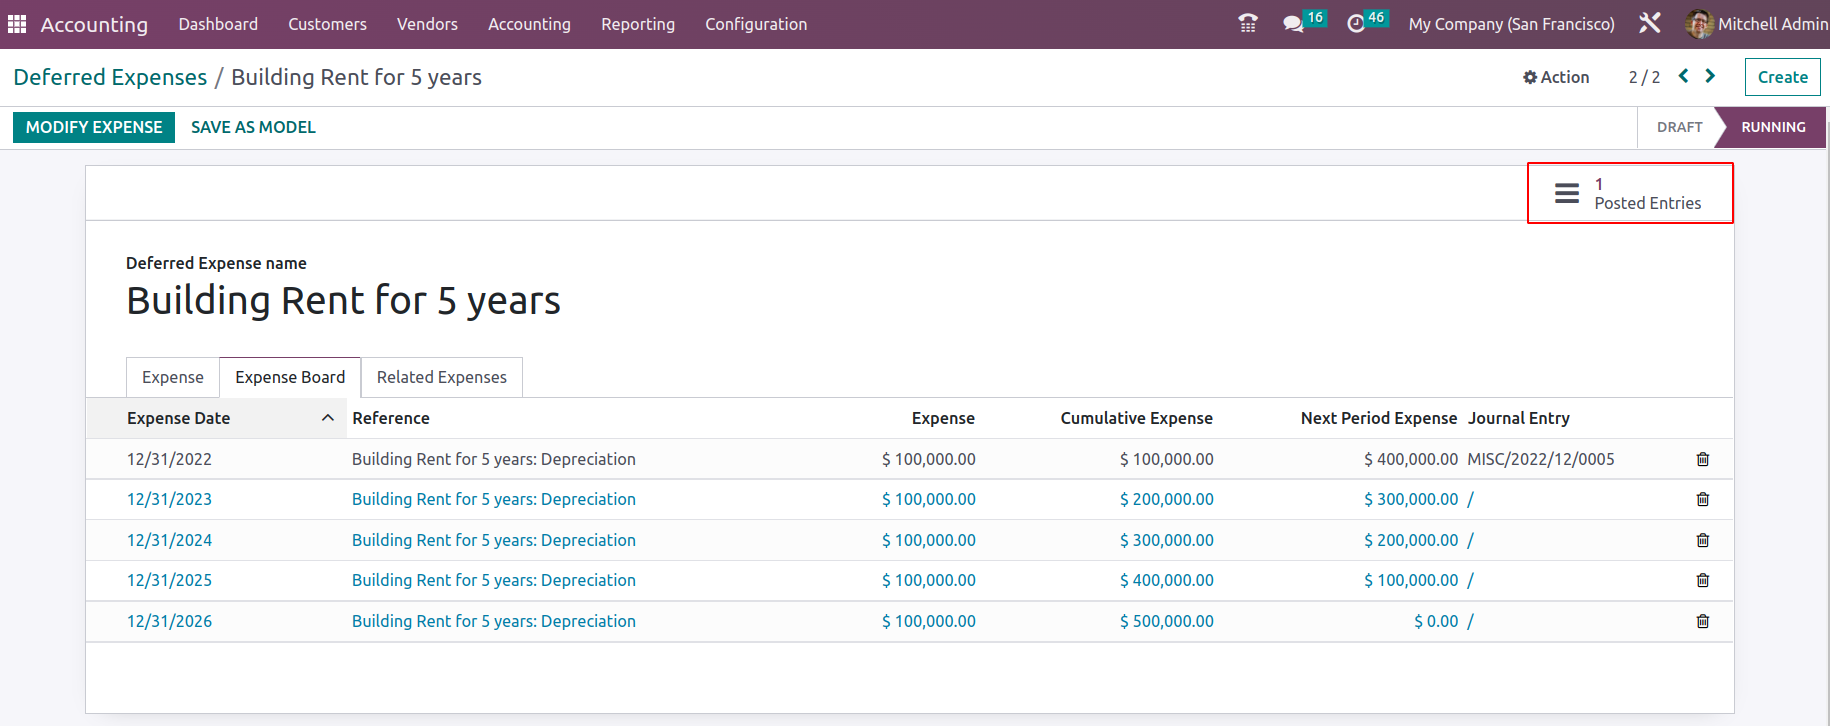Open the 12/31/2024 date cell
The width and height of the screenshot is (1830, 726).
[x=169, y=540]
